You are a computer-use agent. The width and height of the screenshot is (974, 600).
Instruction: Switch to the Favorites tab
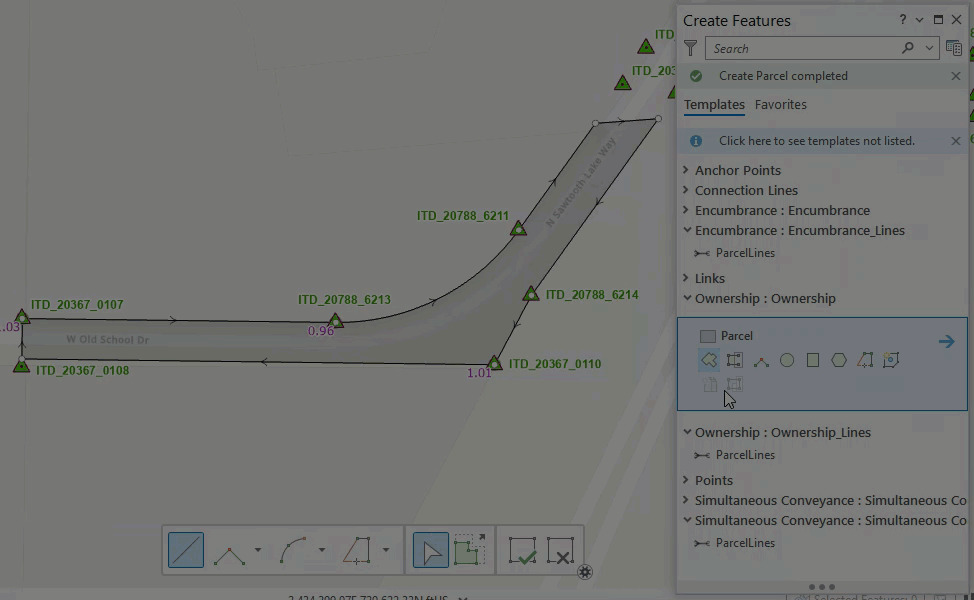click(780, 104)
